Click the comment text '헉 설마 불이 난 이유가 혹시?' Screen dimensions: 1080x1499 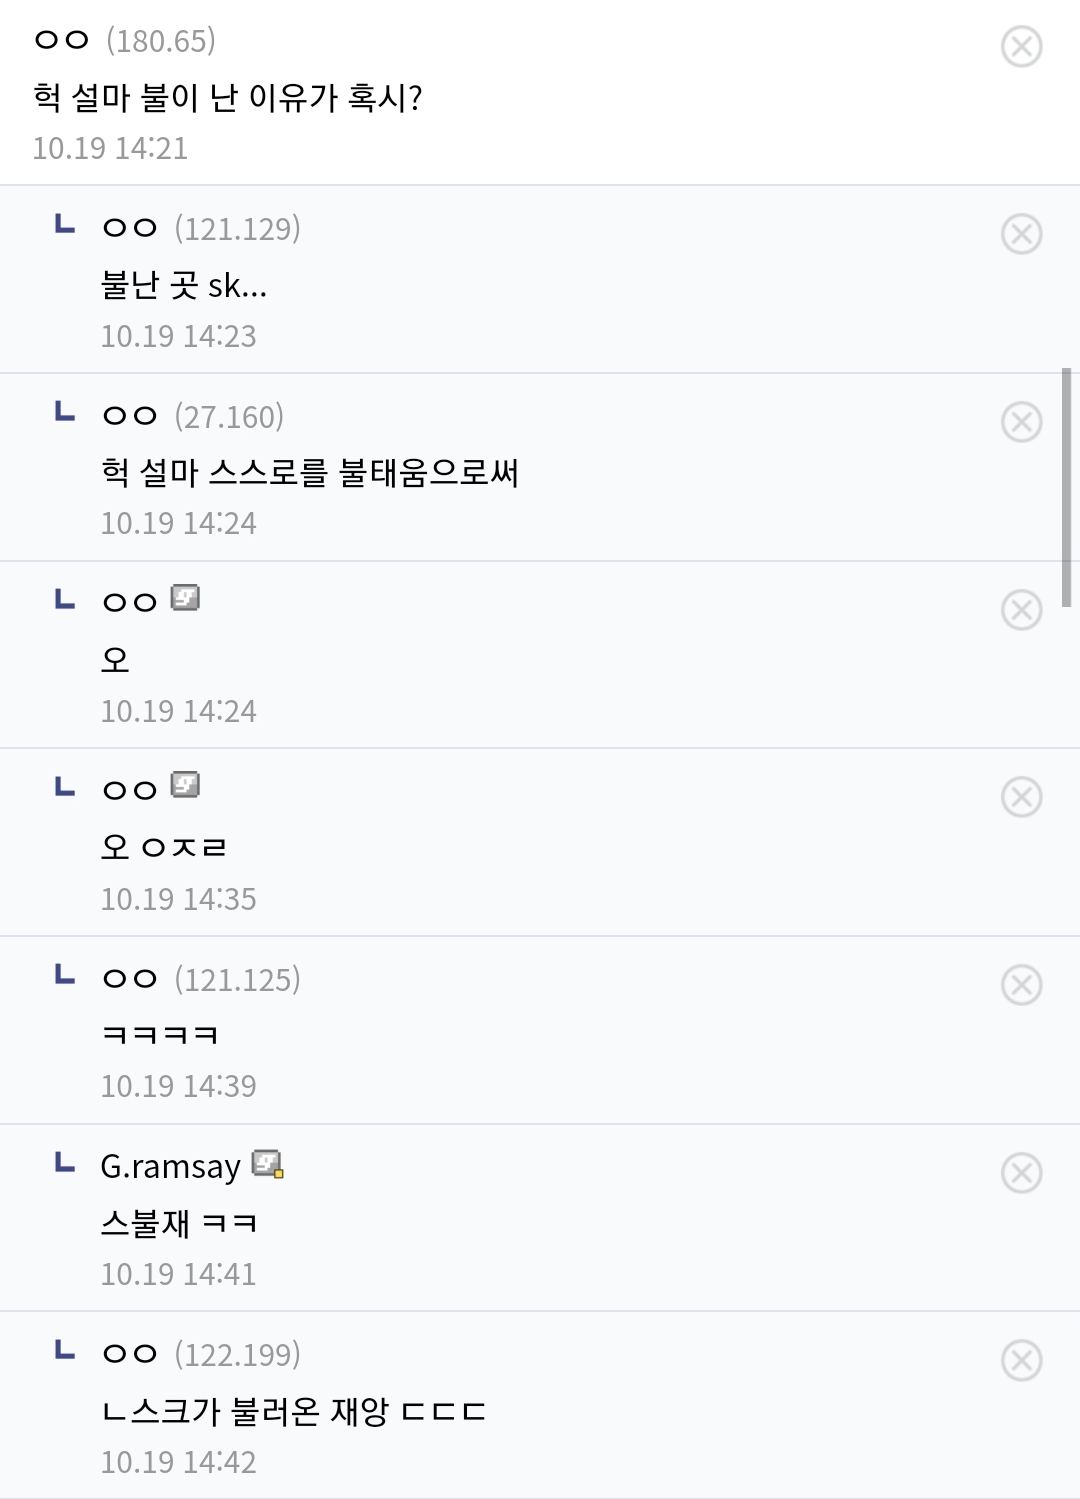point(228,97)
